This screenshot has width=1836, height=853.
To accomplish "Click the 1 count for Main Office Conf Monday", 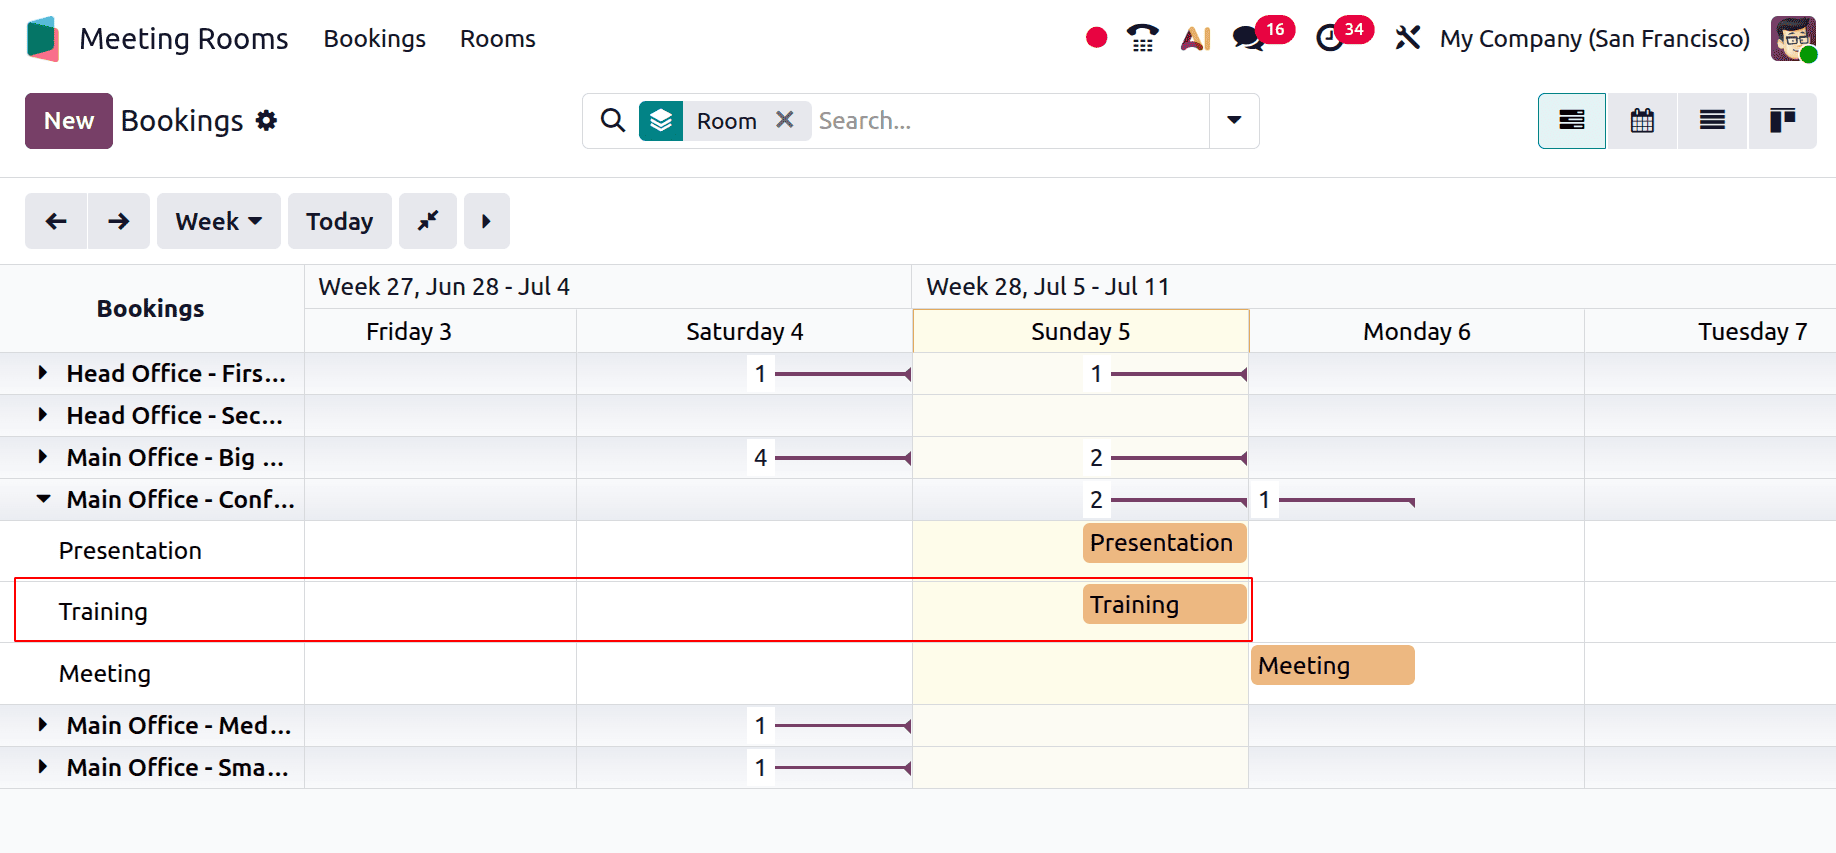I will 1264,499.
